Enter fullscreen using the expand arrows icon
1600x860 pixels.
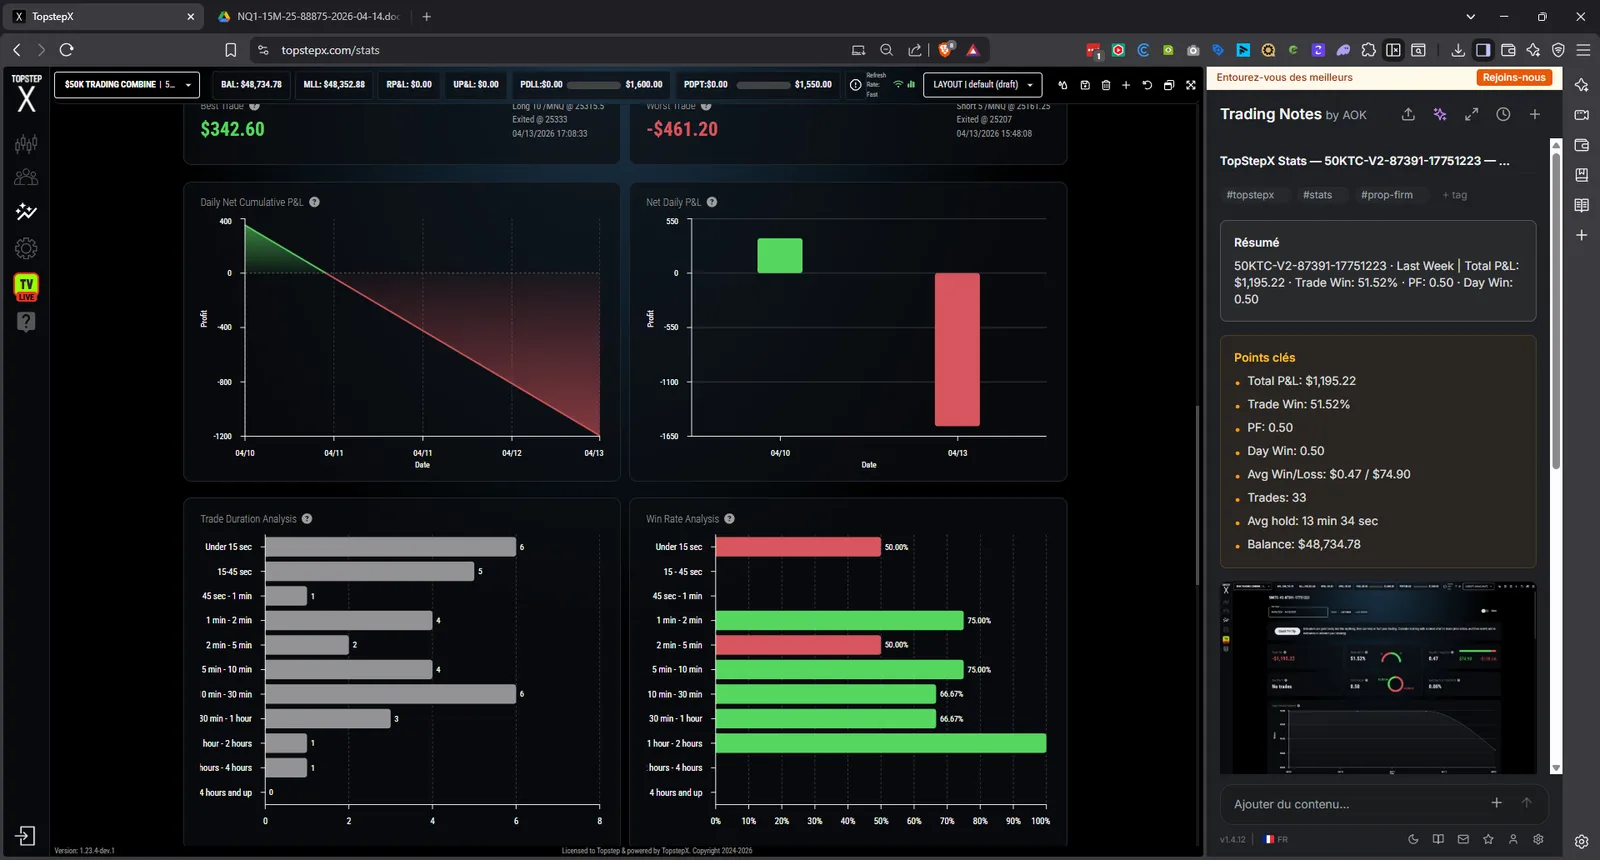[1191, 85]
